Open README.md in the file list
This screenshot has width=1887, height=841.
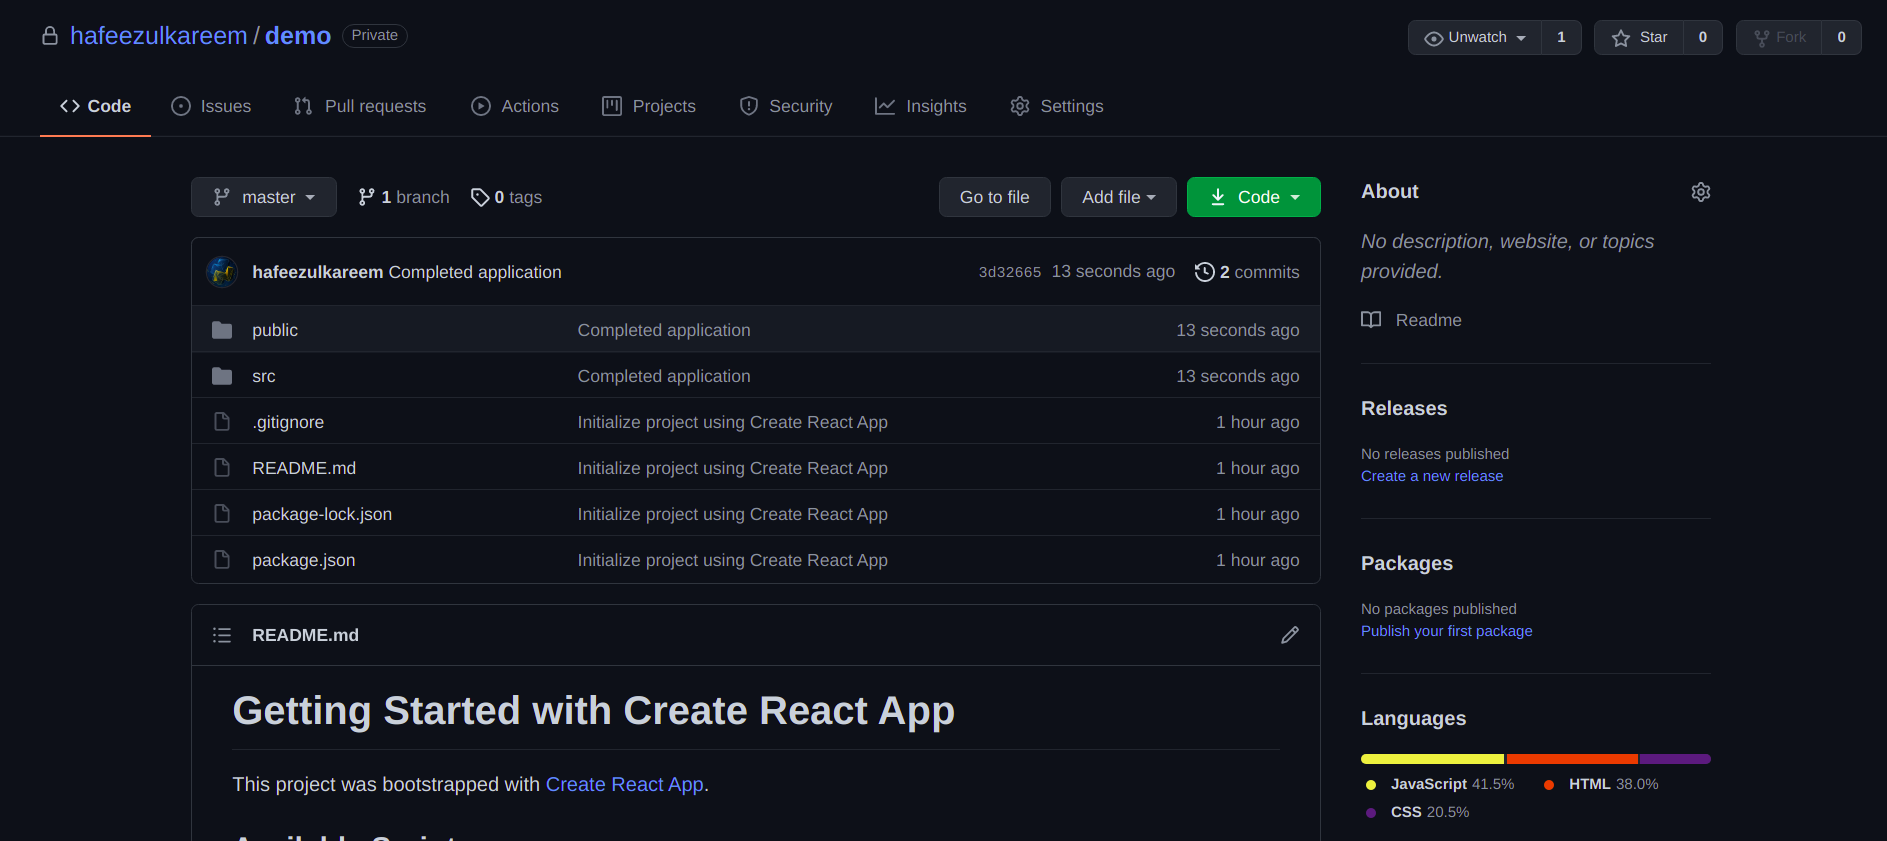pos(304,468)
